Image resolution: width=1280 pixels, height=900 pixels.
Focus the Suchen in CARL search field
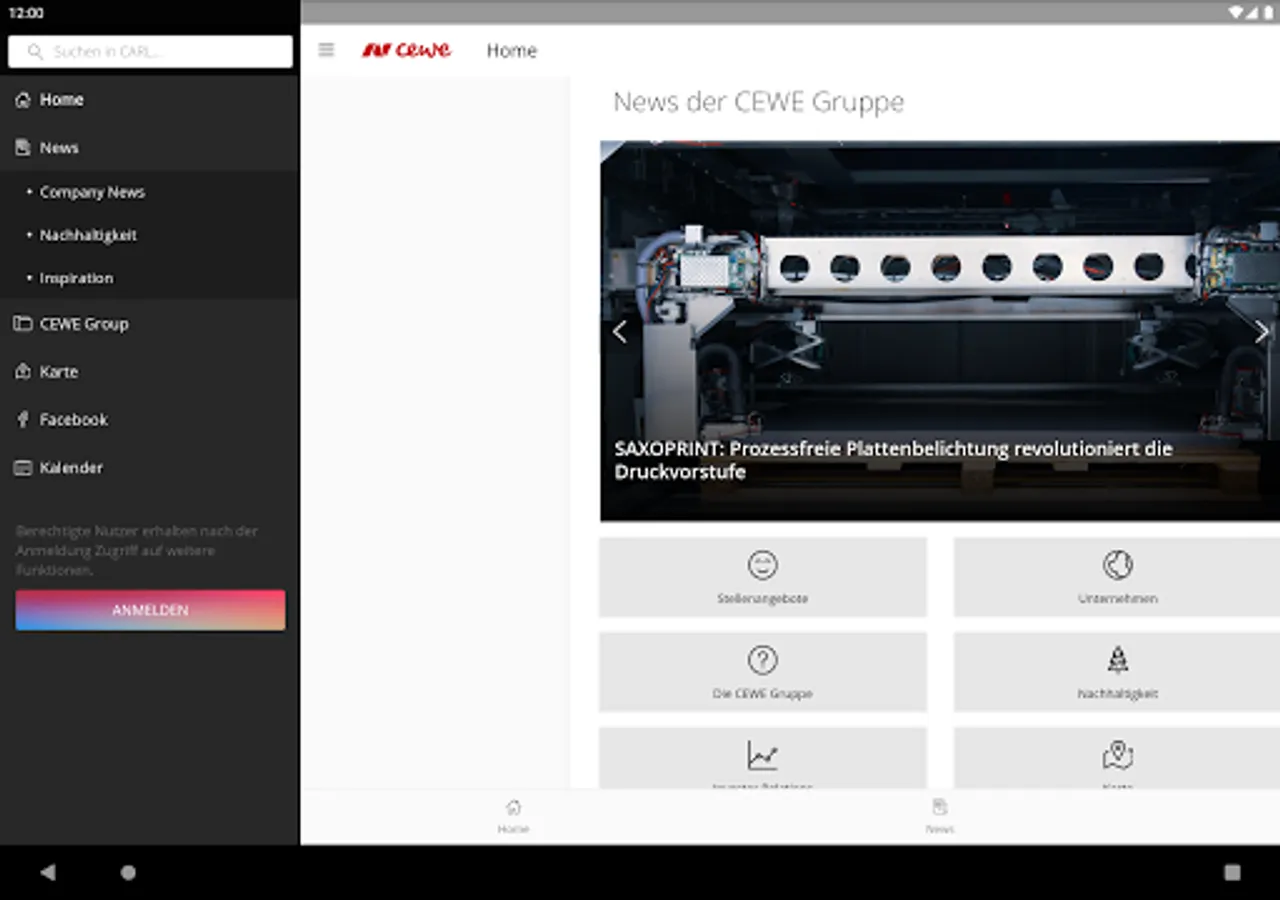tap(150, 52)
